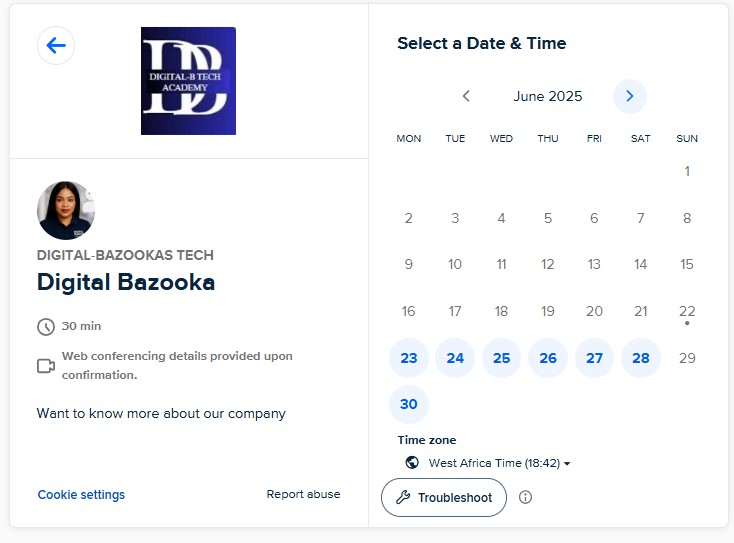This screenshot has height=543, width=734.
Task: Go to next month with right chevron
Action: click(630, 96)
